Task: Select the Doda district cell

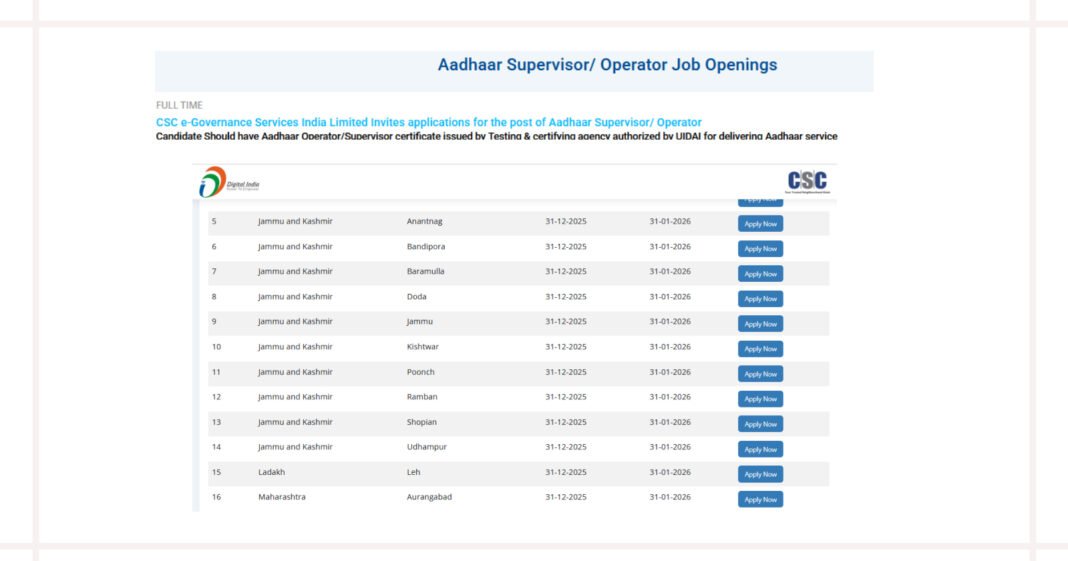Action: [417, 296]
